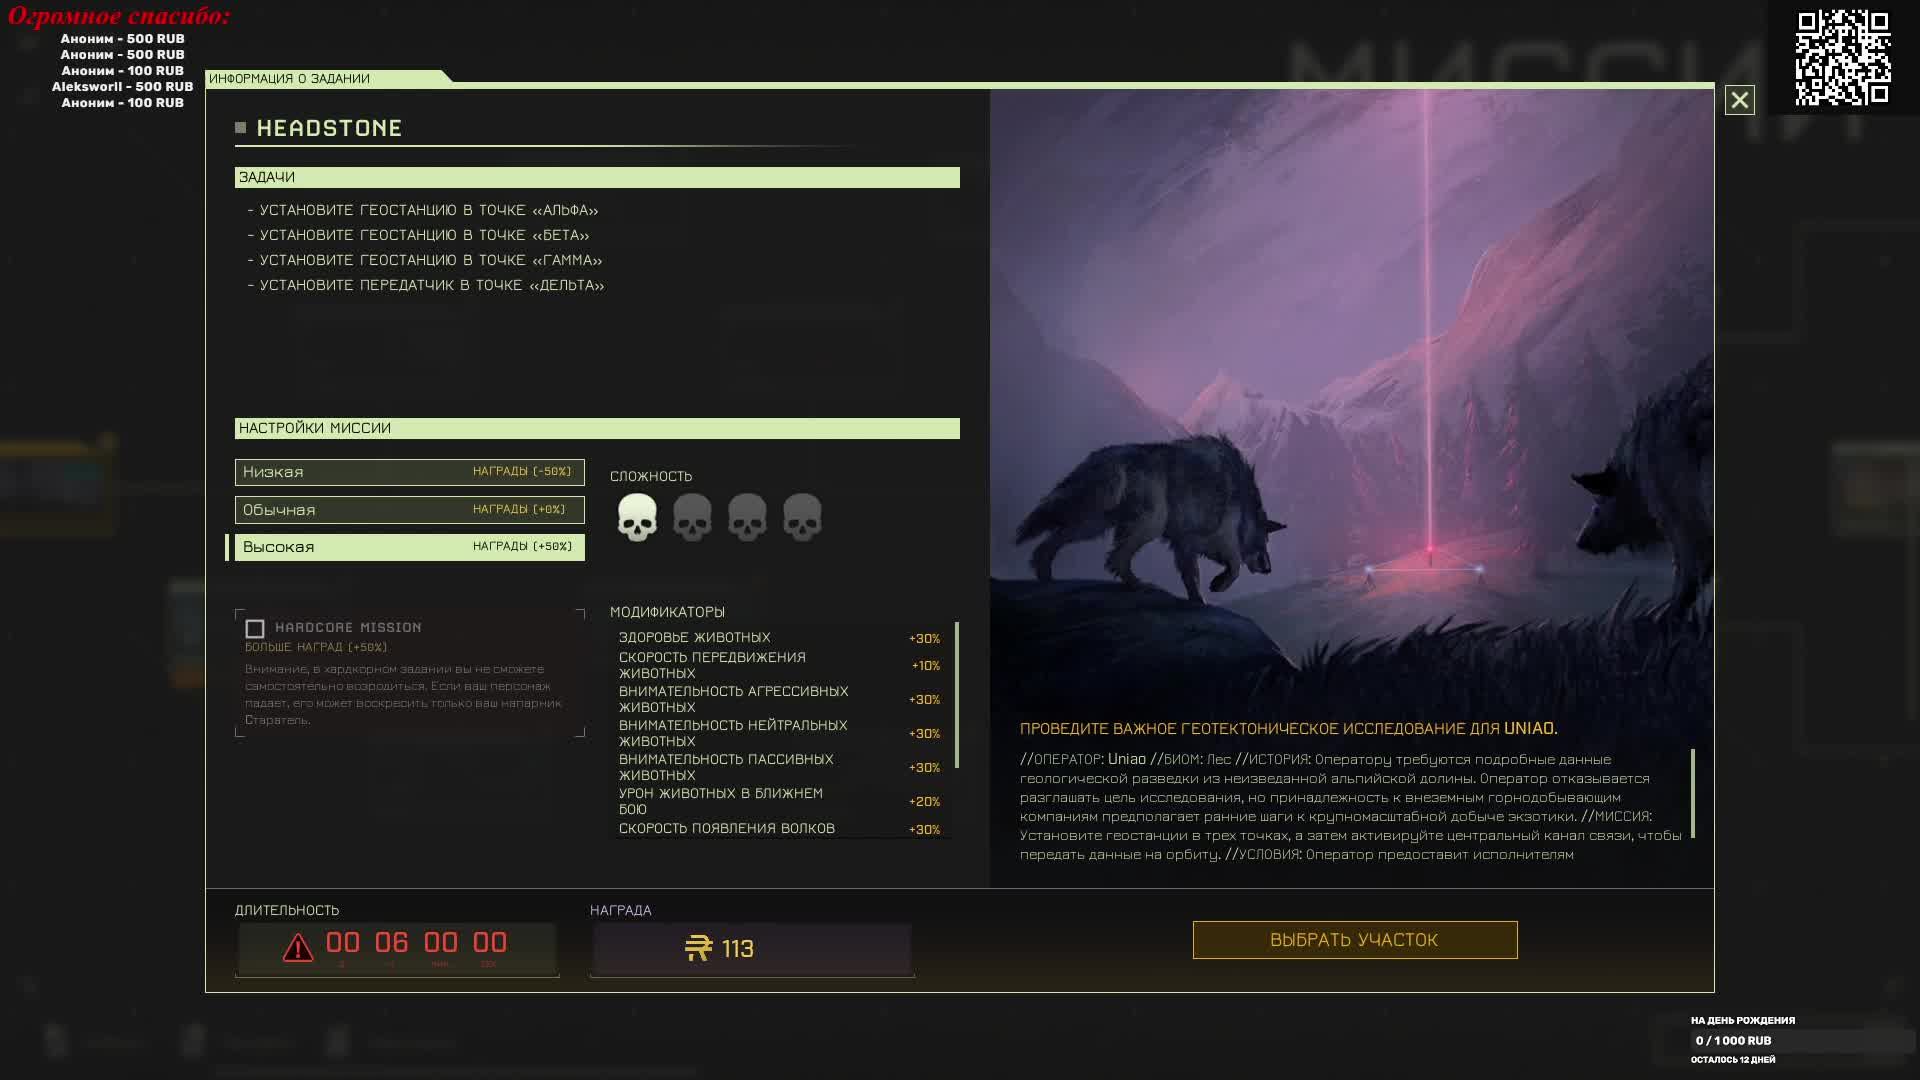Screen dimensions: 1920x1080
Task: Click the currency symbol next to reward 113
Action: [698, 948]
